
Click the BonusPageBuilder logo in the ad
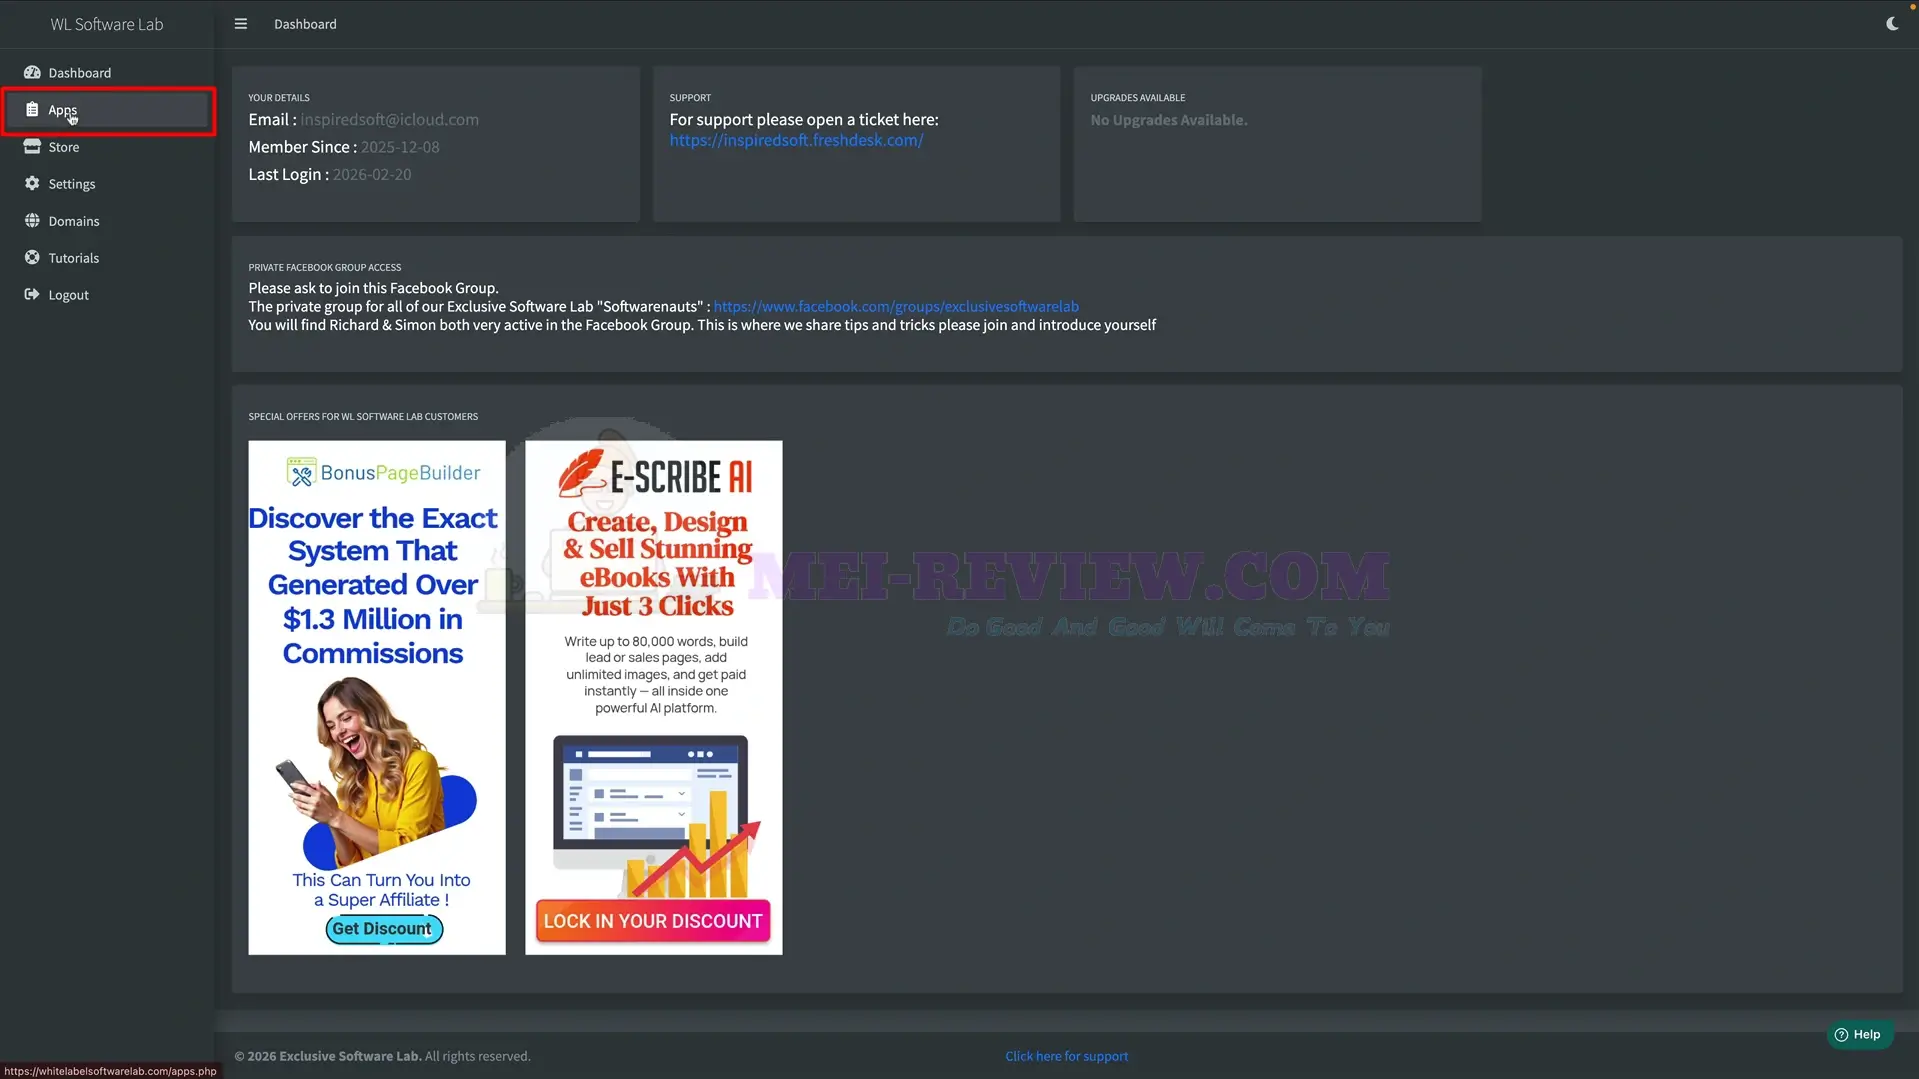pyautogui.click(x=382, y=473)
